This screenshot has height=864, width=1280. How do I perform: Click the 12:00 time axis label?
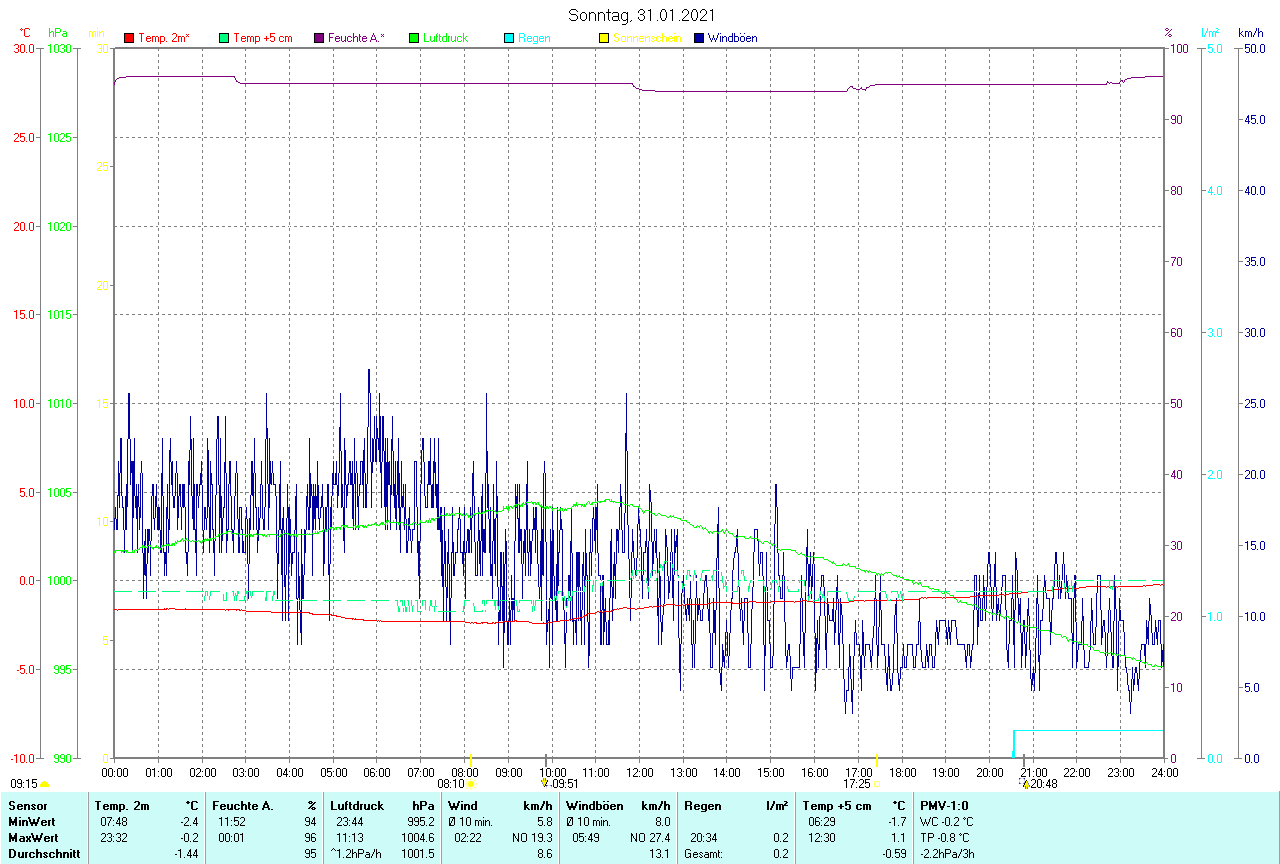tap(640, 772)
